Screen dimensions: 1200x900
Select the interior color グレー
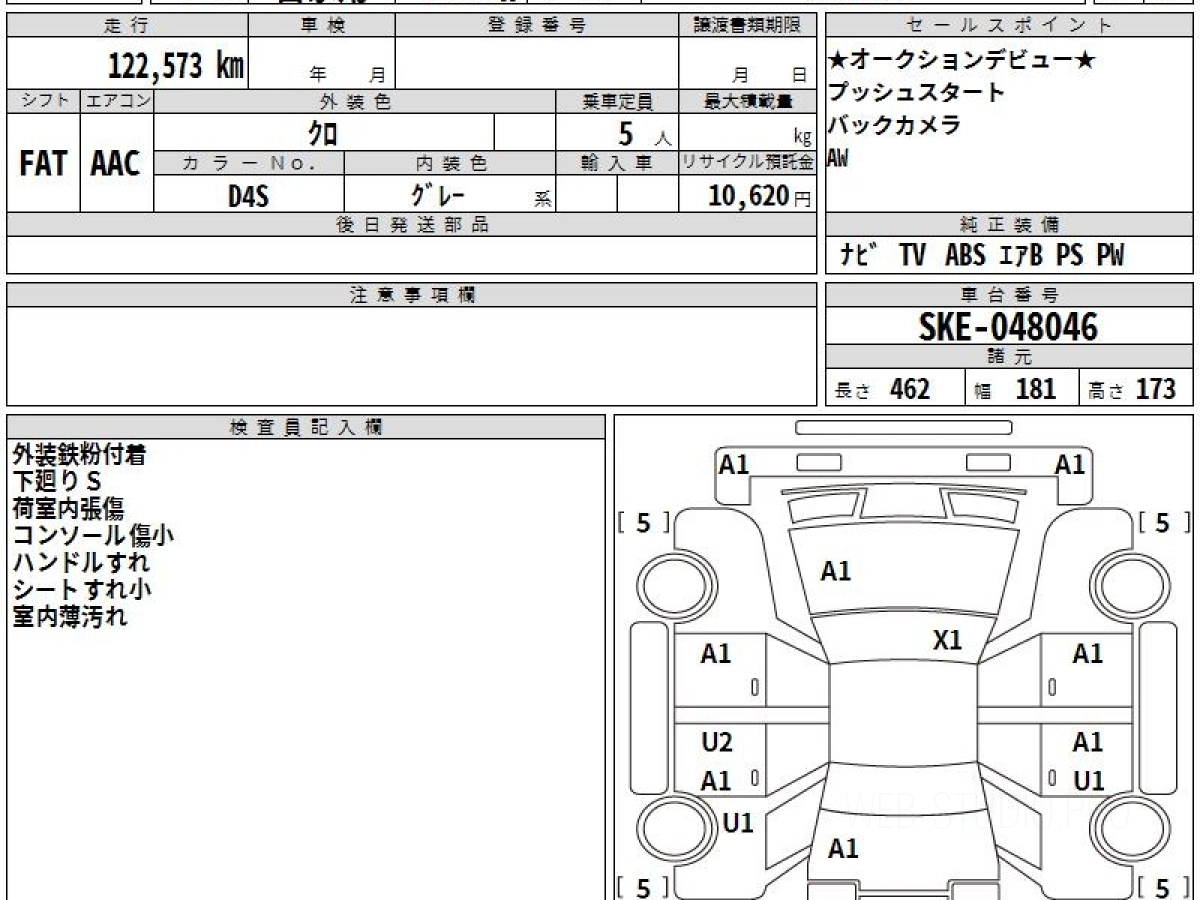tap(438, 194)
